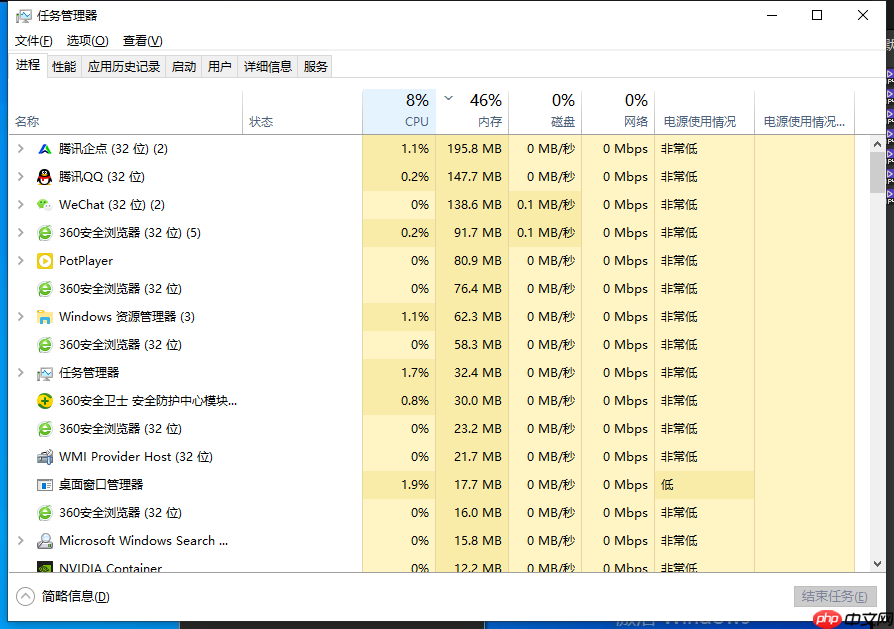Click the 结束任务(E) button
The image size is (894, 629).
click(835, 596)
